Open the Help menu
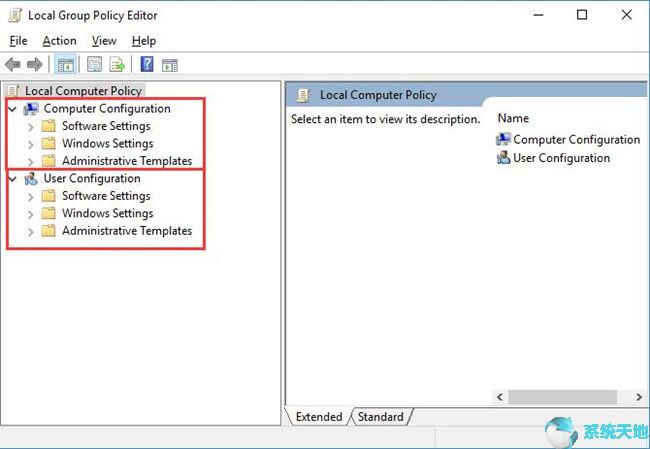650x449 pixels. [x=144, y=41]
